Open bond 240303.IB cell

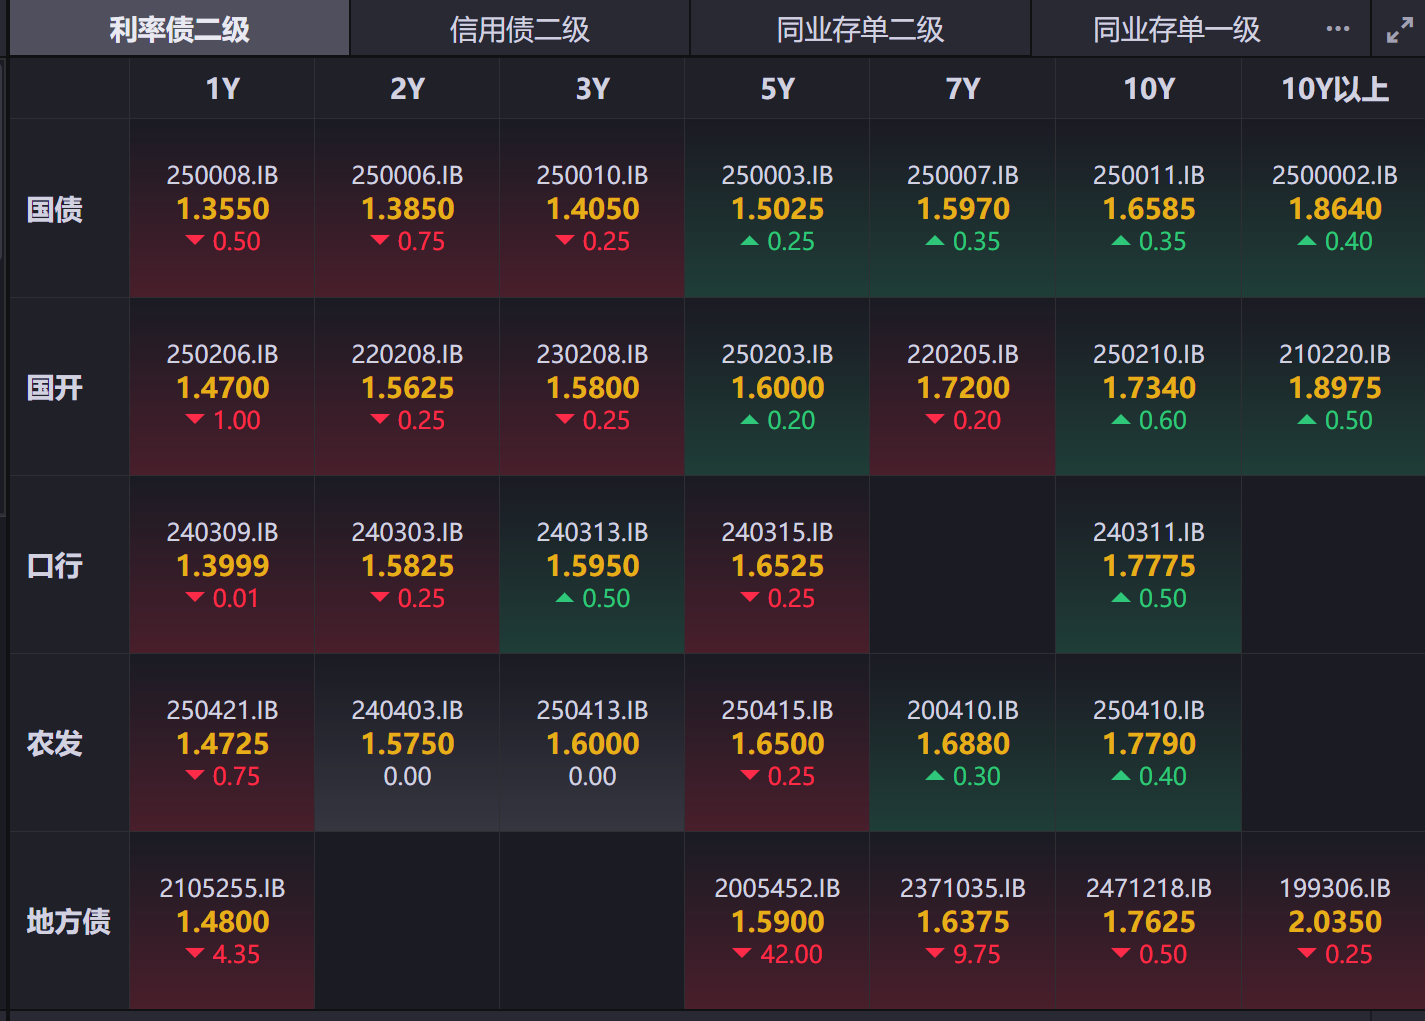pyautogui.click(x=407, y=565)
